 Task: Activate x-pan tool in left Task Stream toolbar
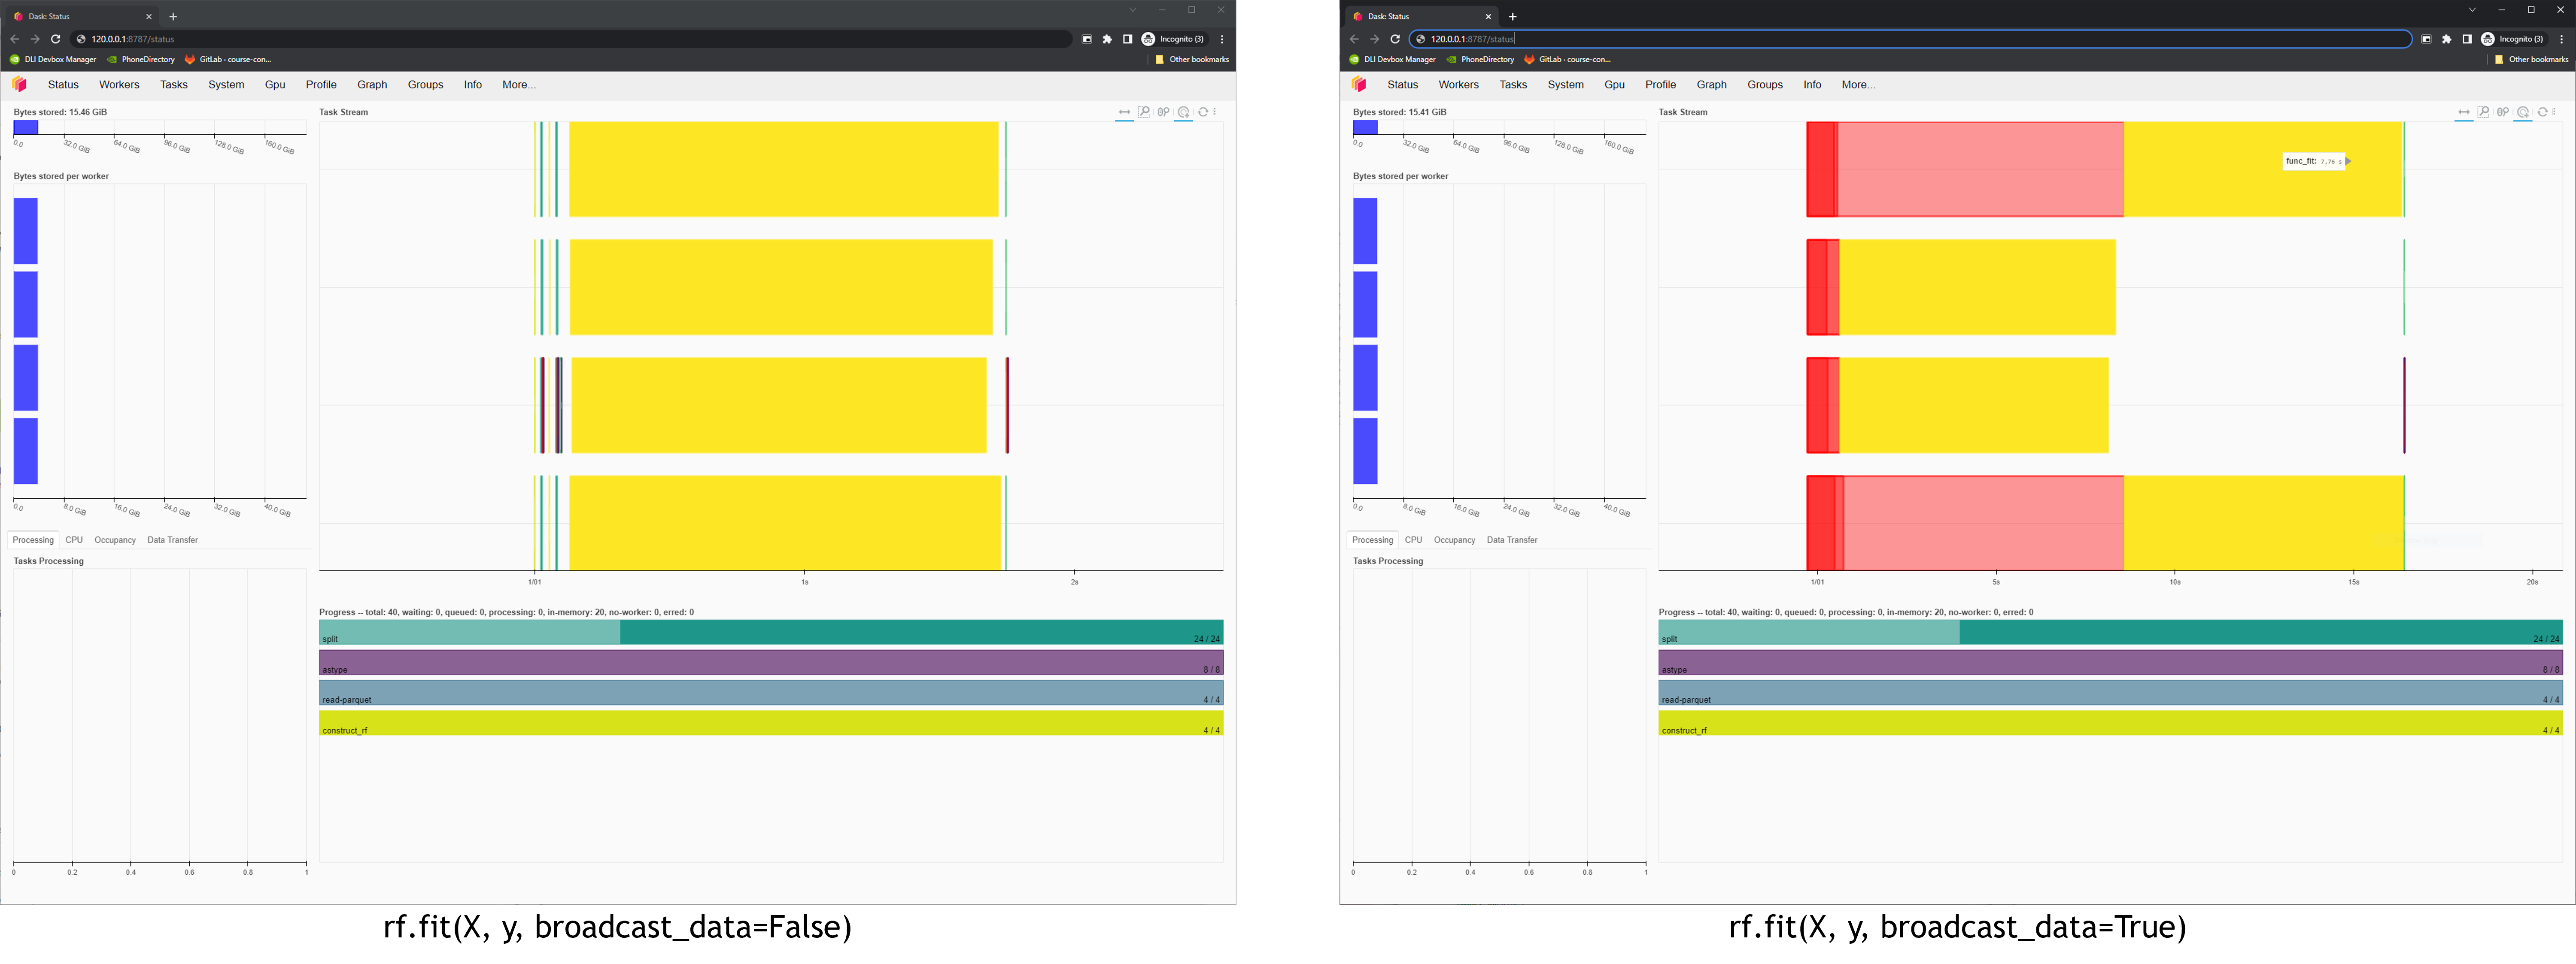pyautogui.click(x=1124, y=112)
